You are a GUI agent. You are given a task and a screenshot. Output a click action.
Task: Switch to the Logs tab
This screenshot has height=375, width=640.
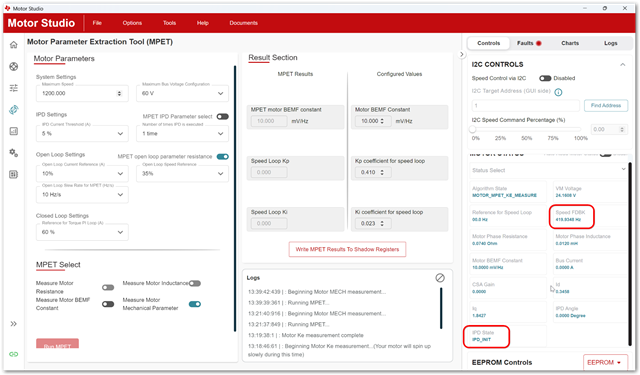611,43
